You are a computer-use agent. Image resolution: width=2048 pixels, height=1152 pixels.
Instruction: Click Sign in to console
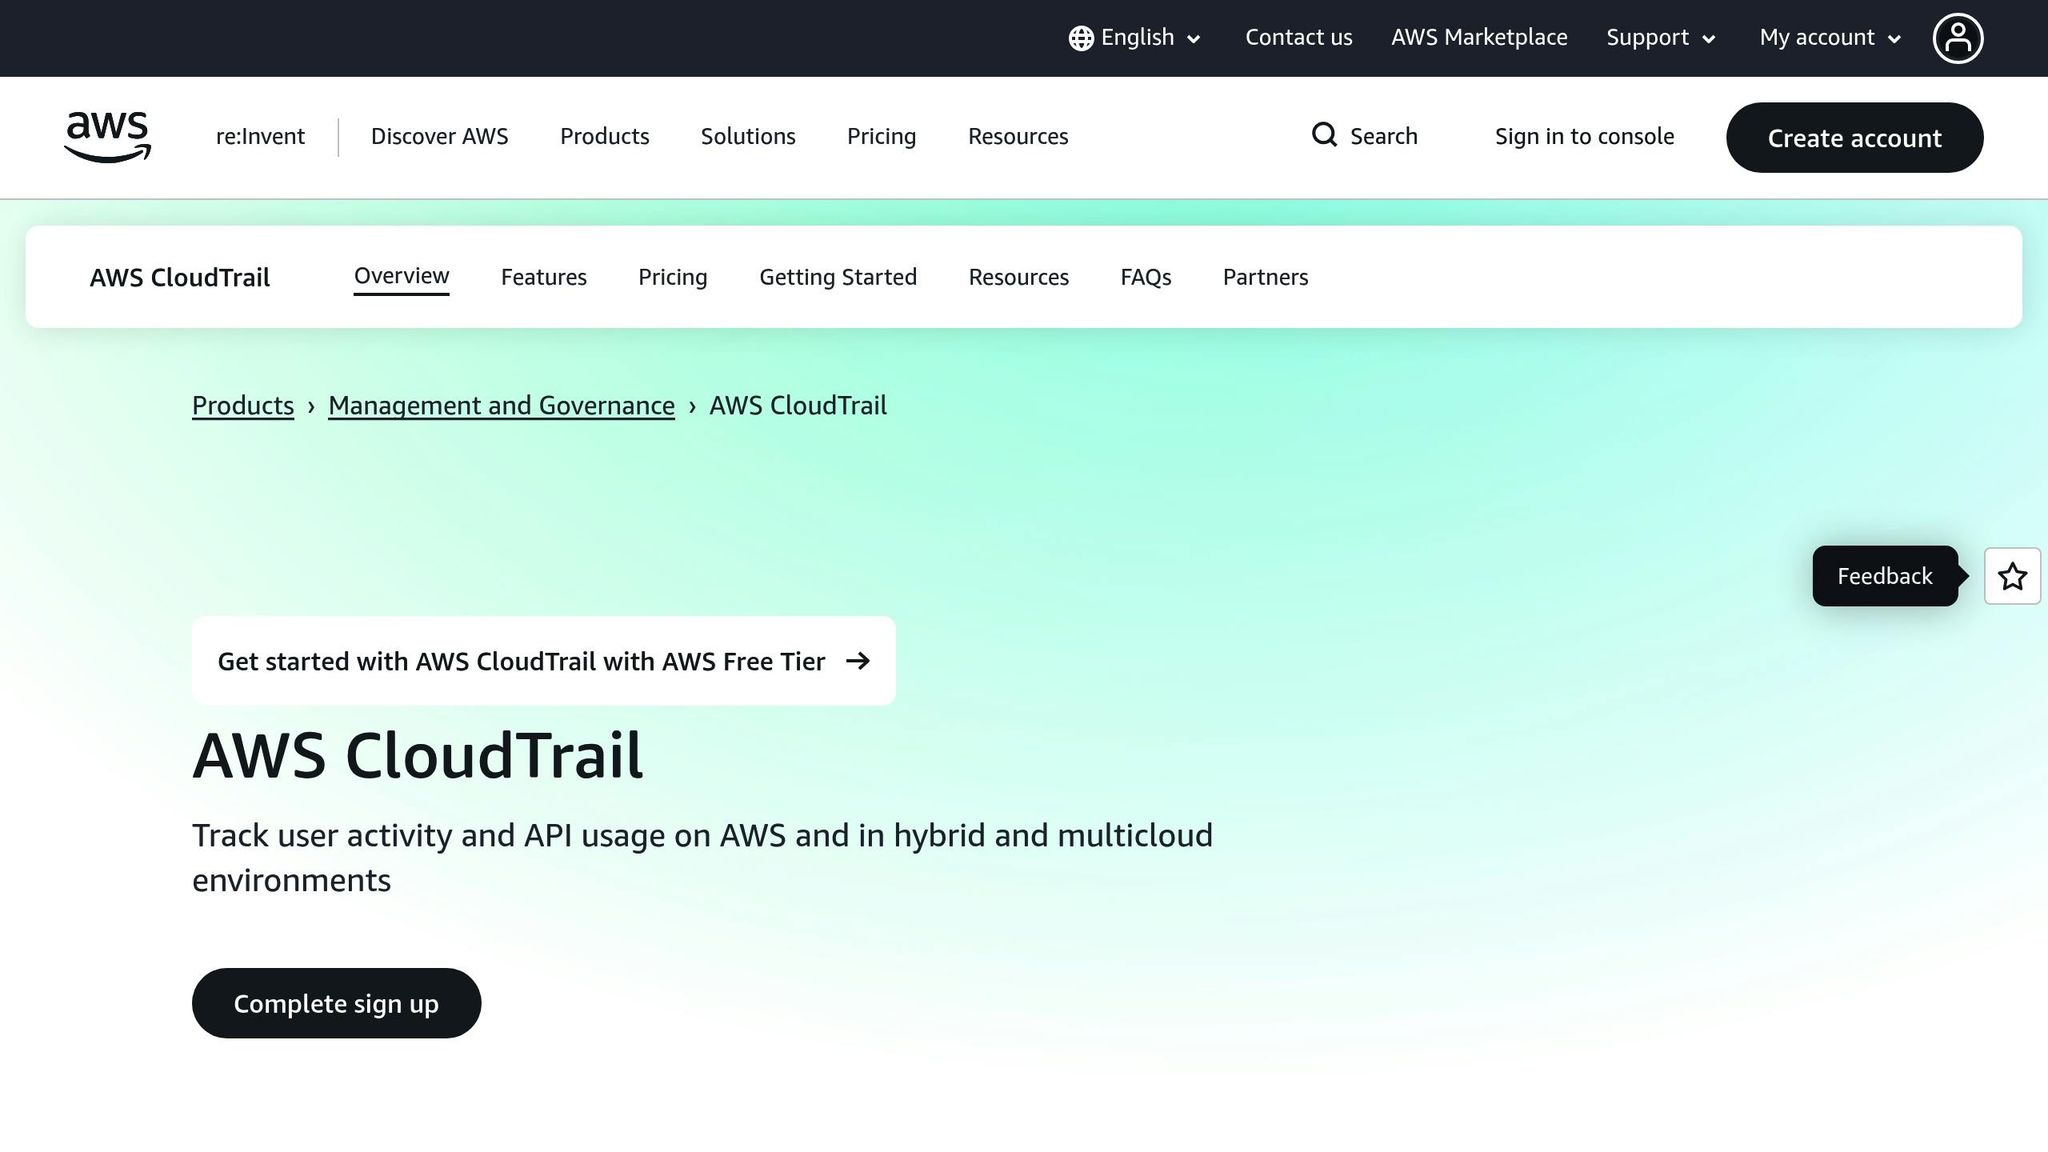[x=1584, y=136]
